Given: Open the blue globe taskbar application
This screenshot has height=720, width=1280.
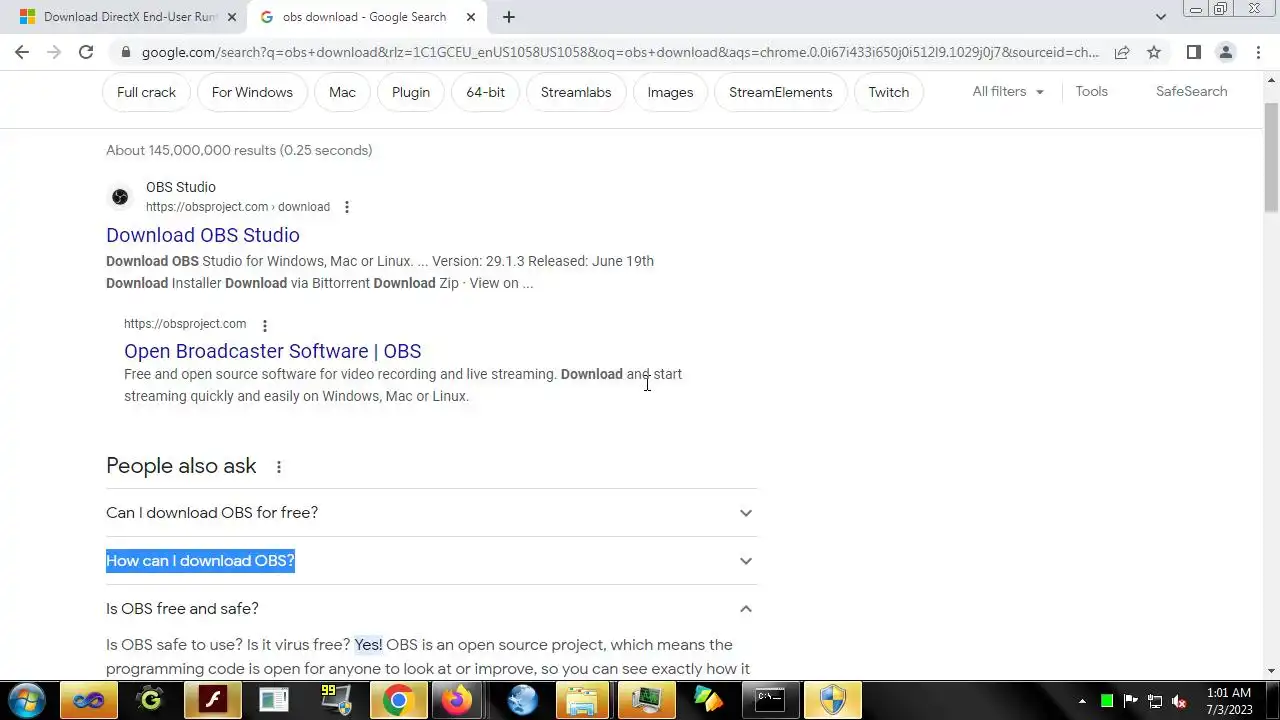Looking at the screenshot, I should coord(521,700).
